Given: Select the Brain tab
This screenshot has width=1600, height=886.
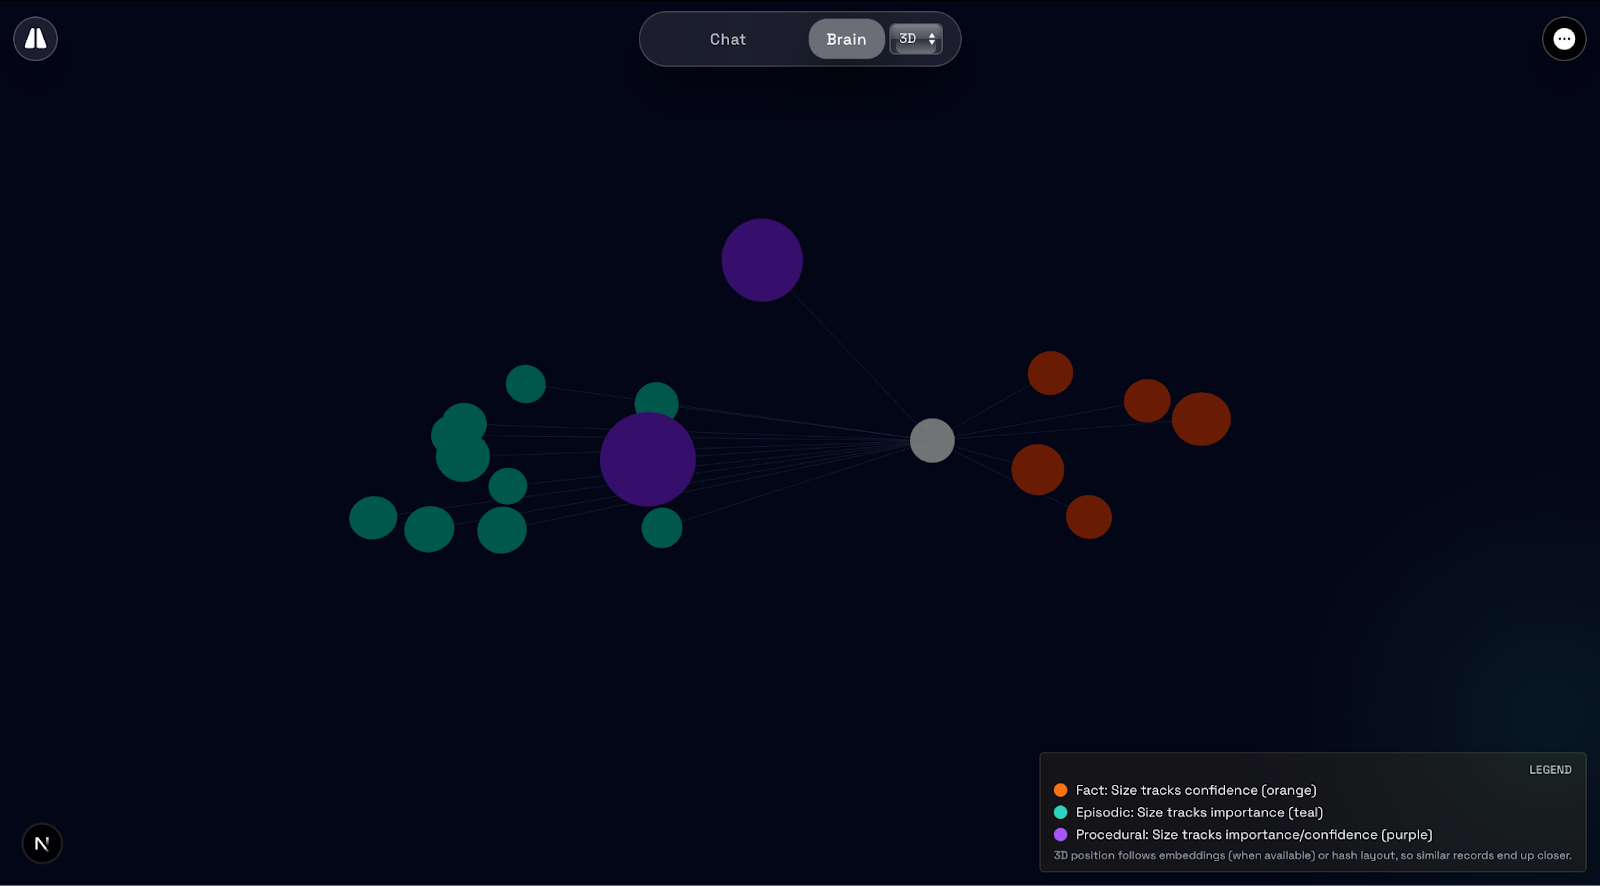Looking at the screenshot, I should 846,39.
